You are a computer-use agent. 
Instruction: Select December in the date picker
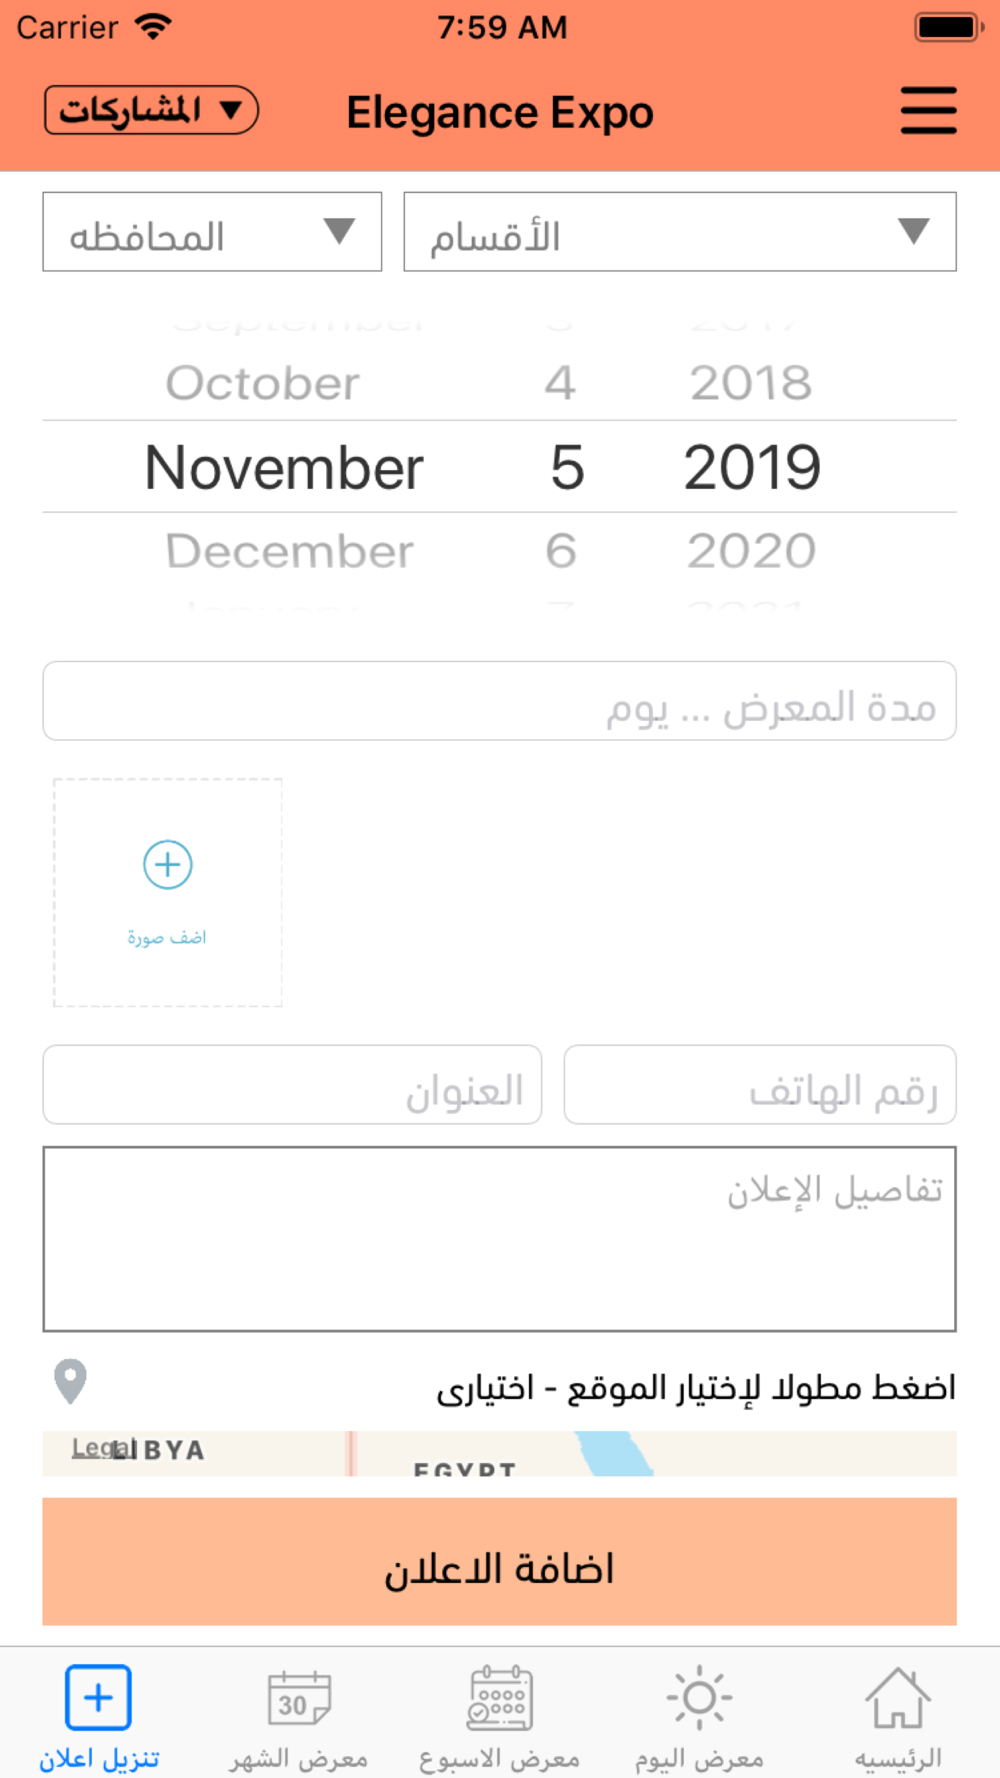289,551
